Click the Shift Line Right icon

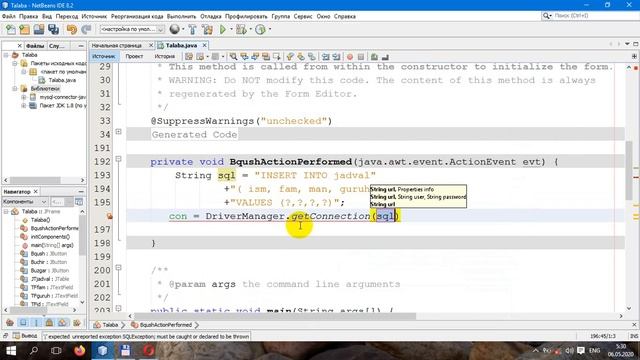tap(336, 57)
